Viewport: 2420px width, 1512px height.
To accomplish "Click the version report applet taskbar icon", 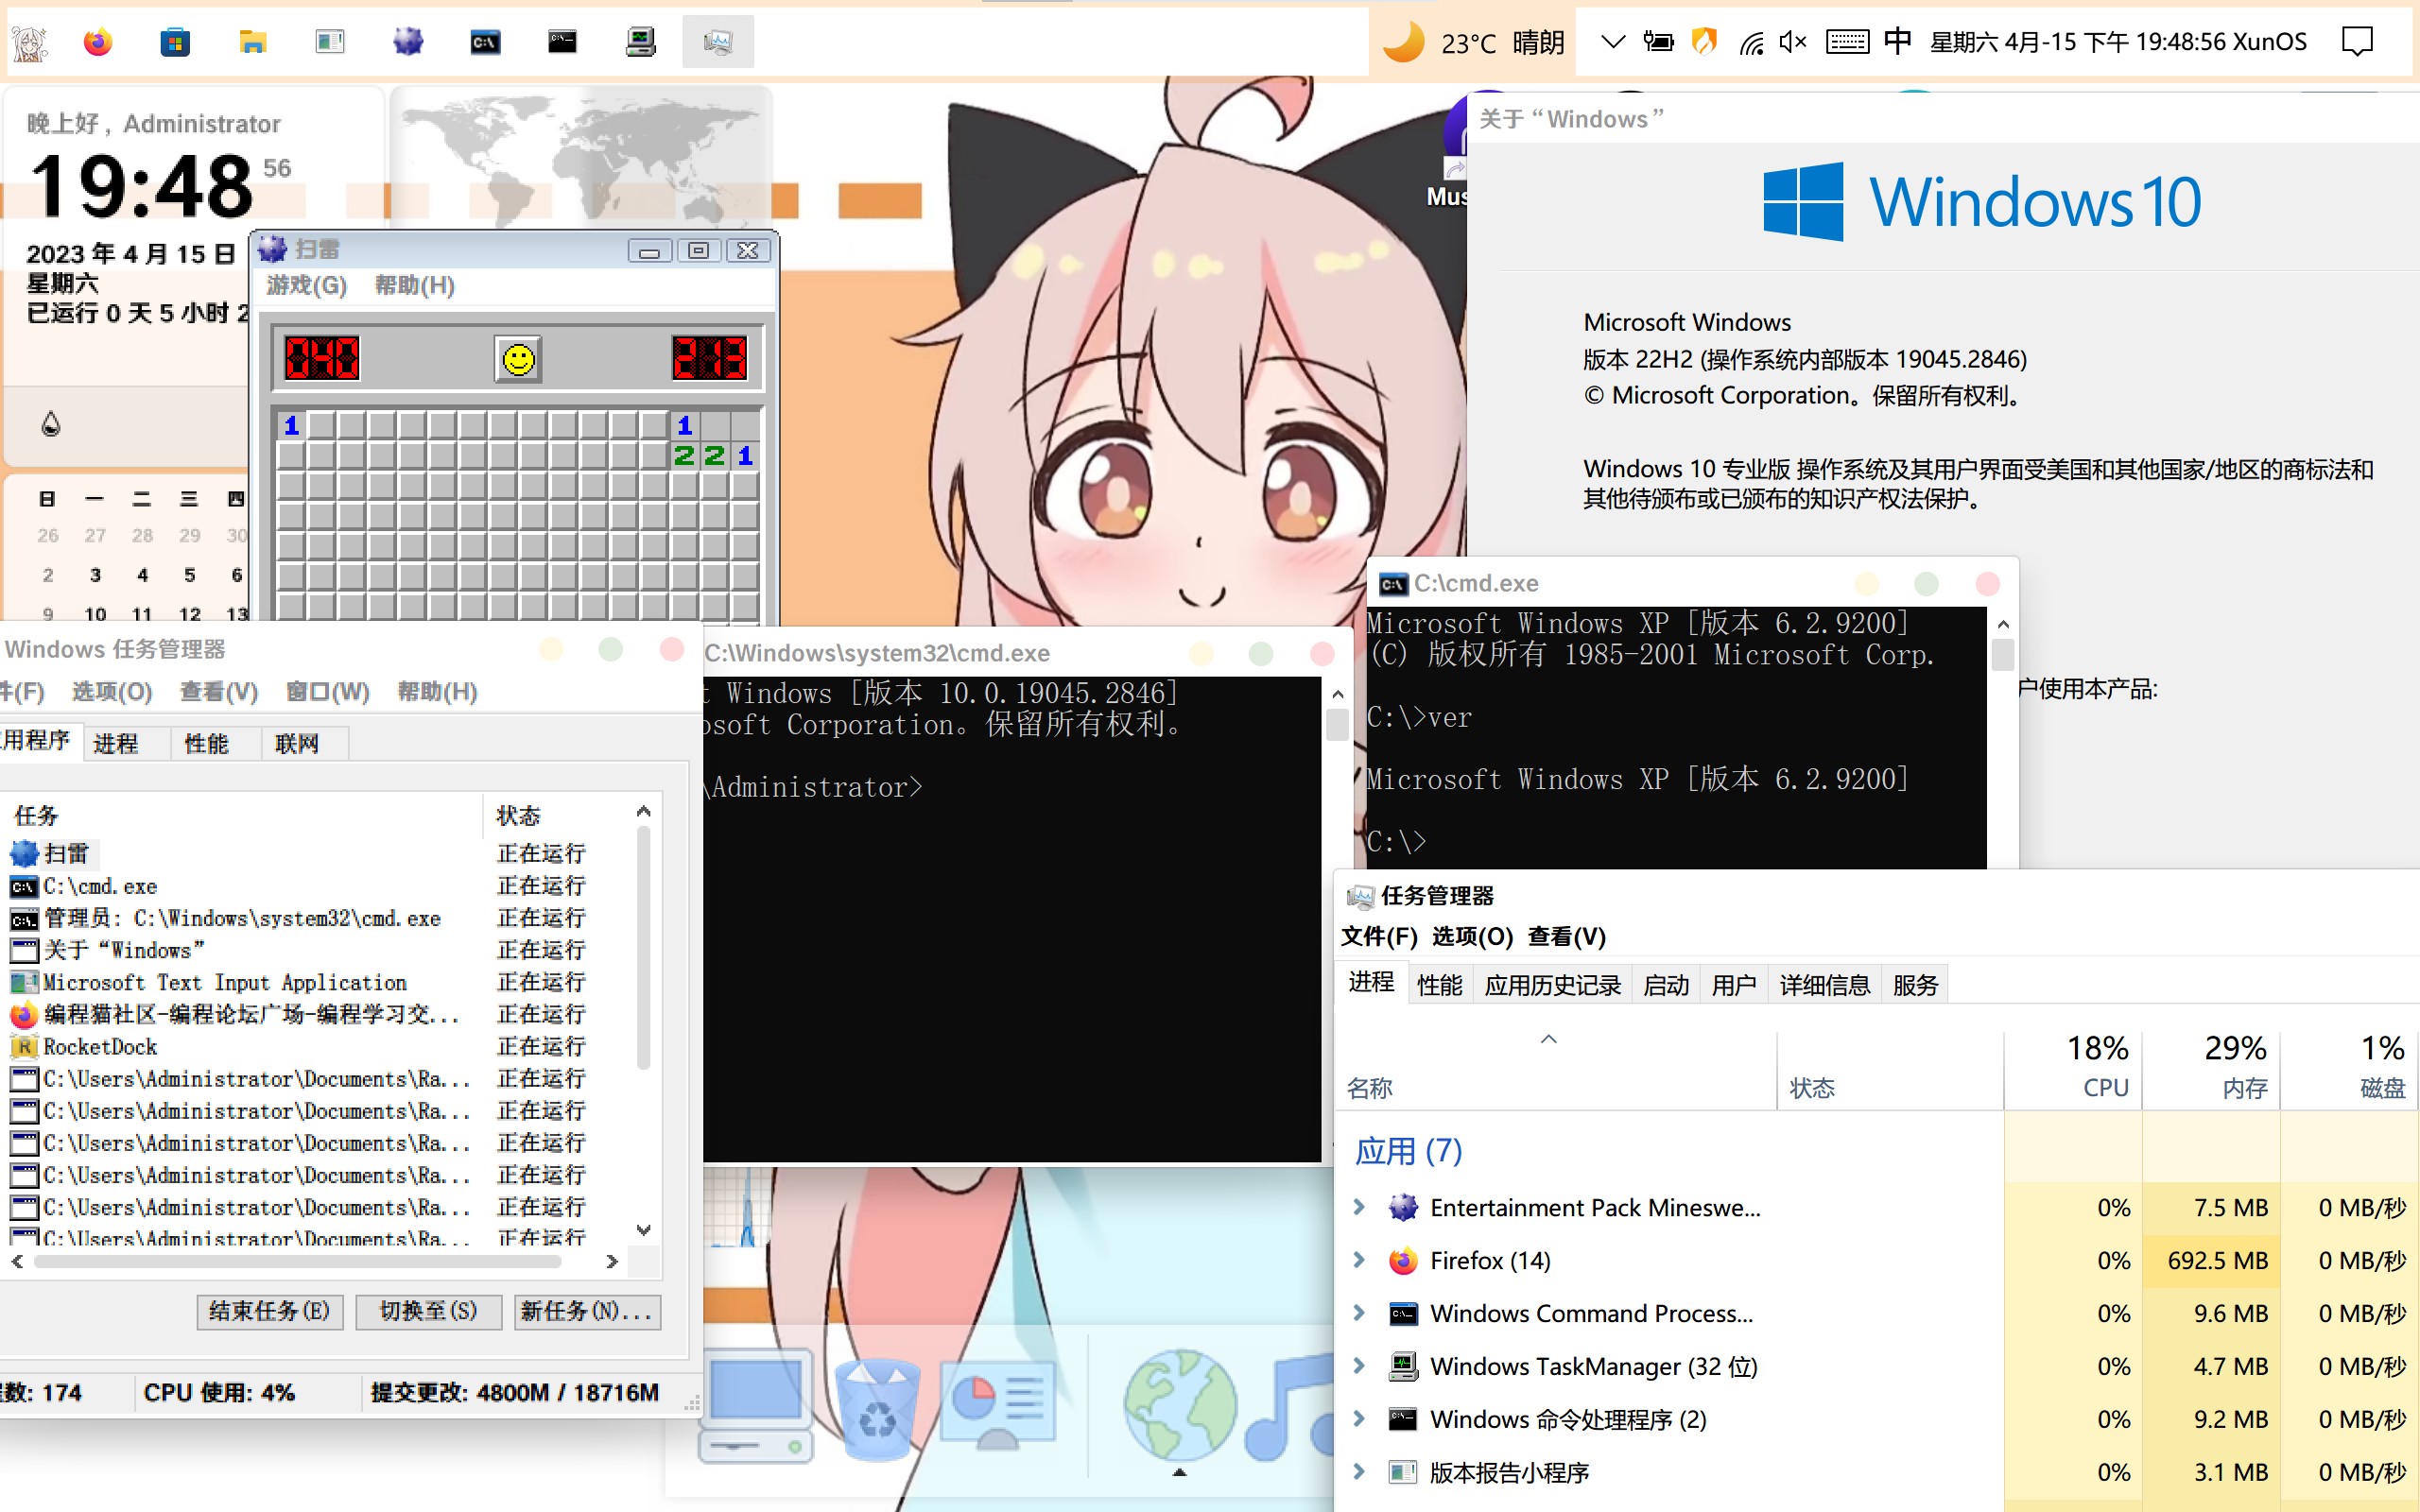I will [x=330, y=42].
